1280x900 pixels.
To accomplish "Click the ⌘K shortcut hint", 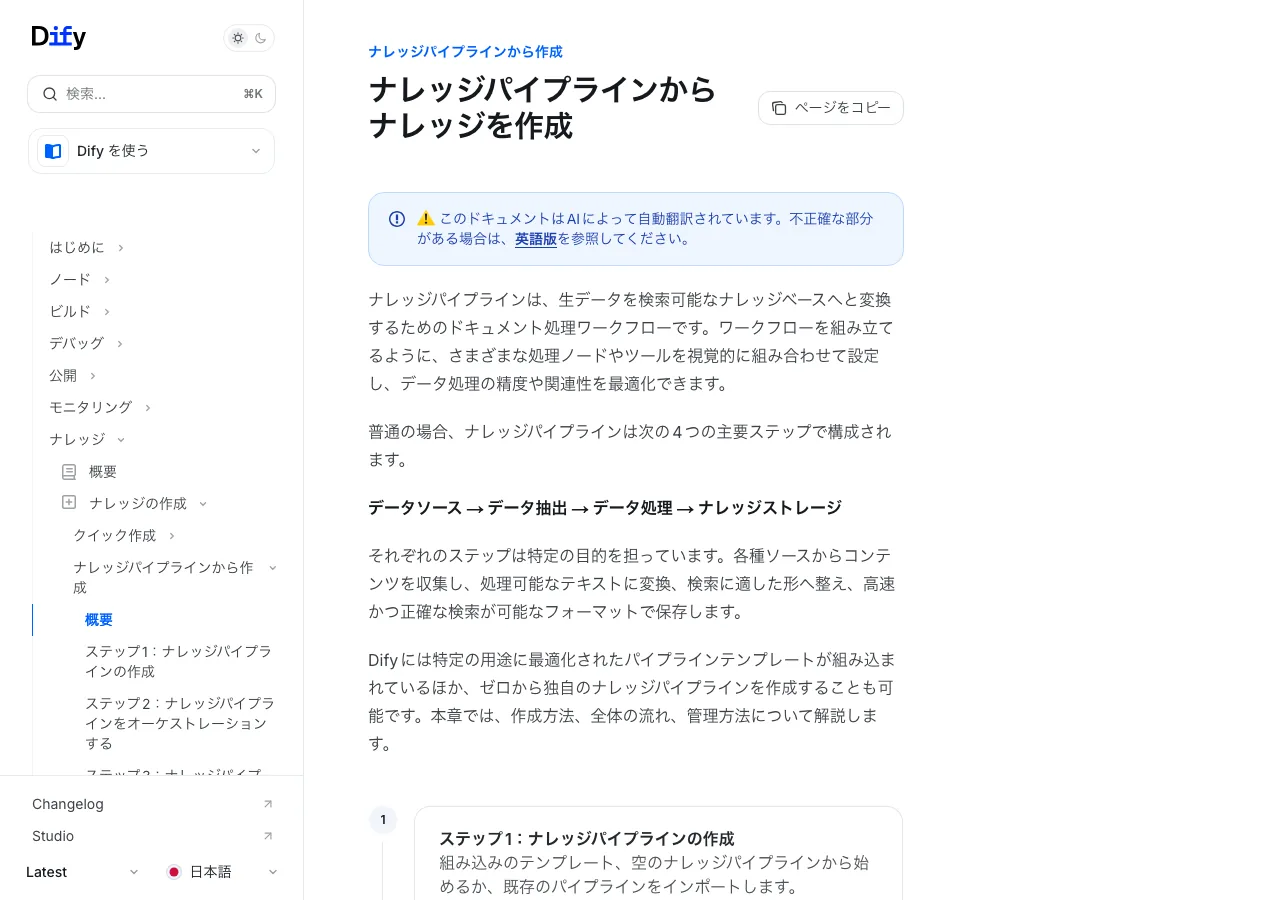I will pos(253,94).
